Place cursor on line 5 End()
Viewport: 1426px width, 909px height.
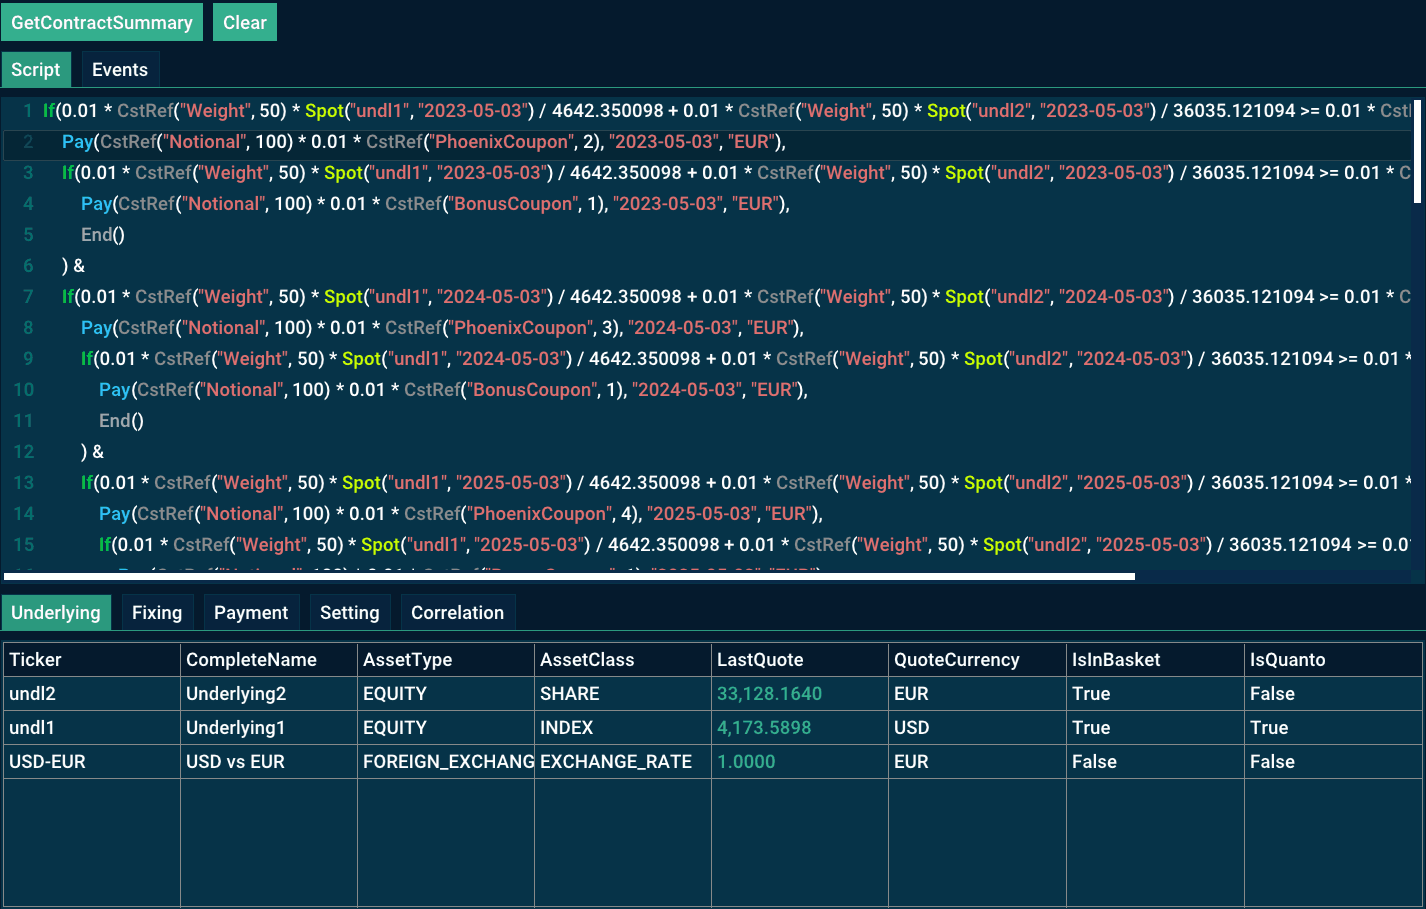click(x=103, y=235)
